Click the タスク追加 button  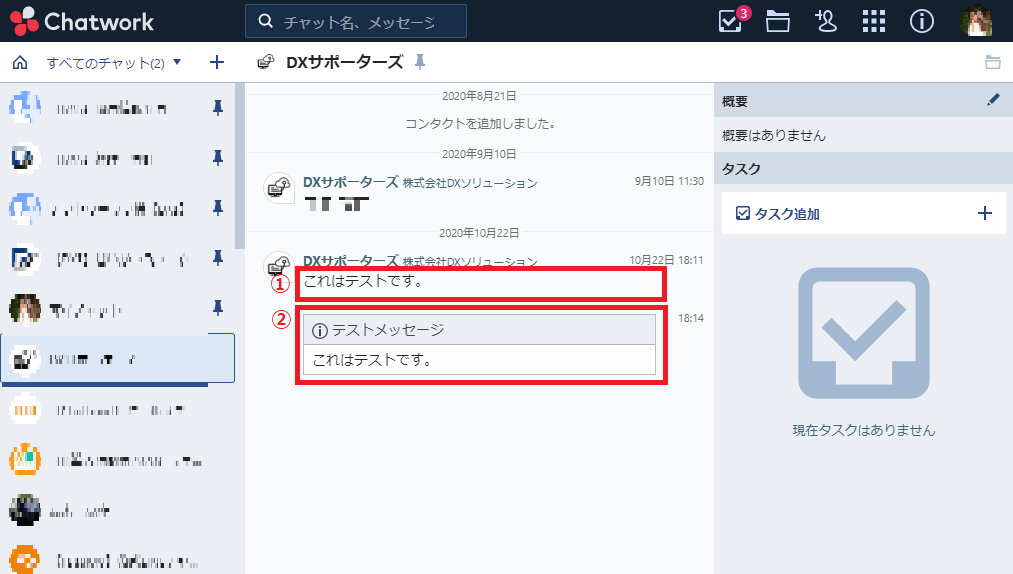tap(778, 213)
